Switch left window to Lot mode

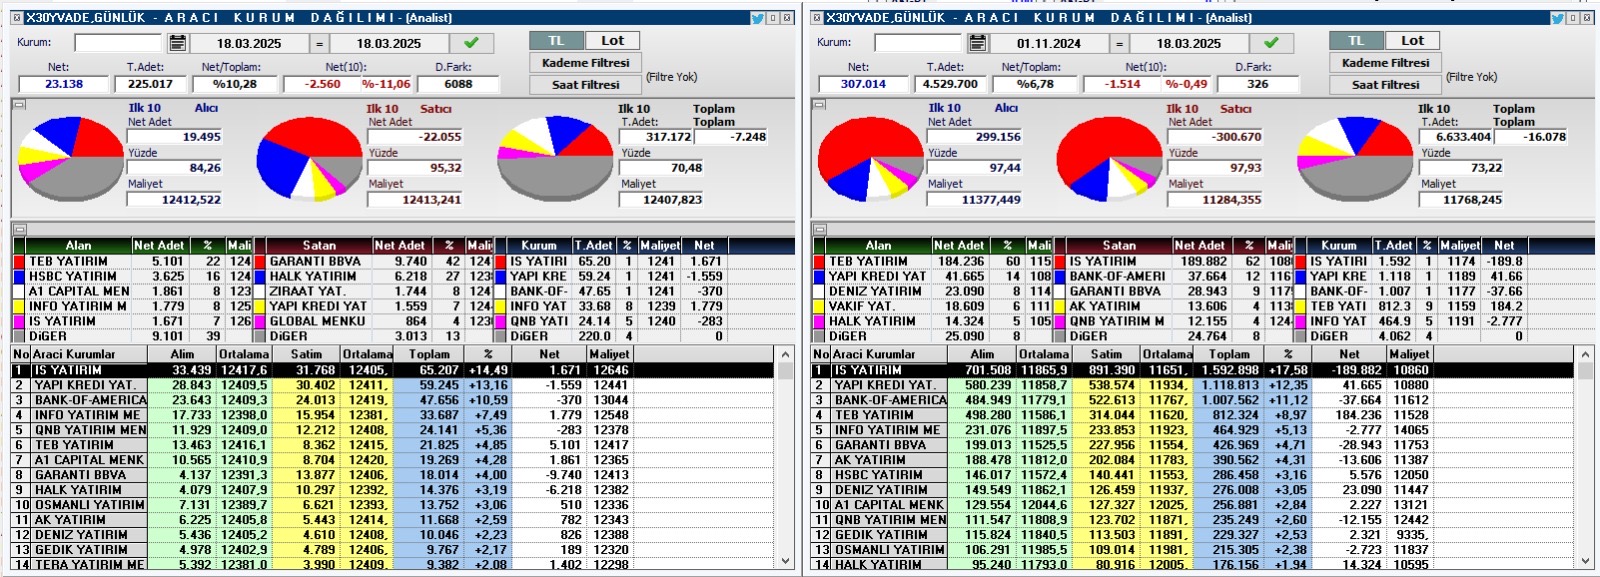coord(613,41)
